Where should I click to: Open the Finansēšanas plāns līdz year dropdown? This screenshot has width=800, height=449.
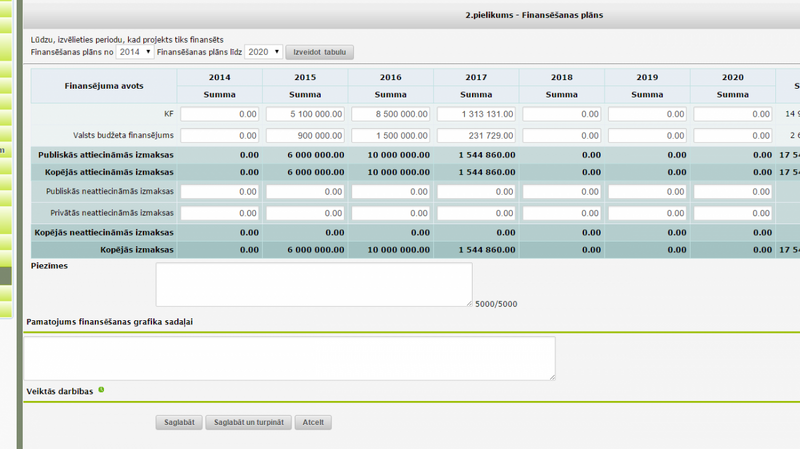(x=263, y=52)
